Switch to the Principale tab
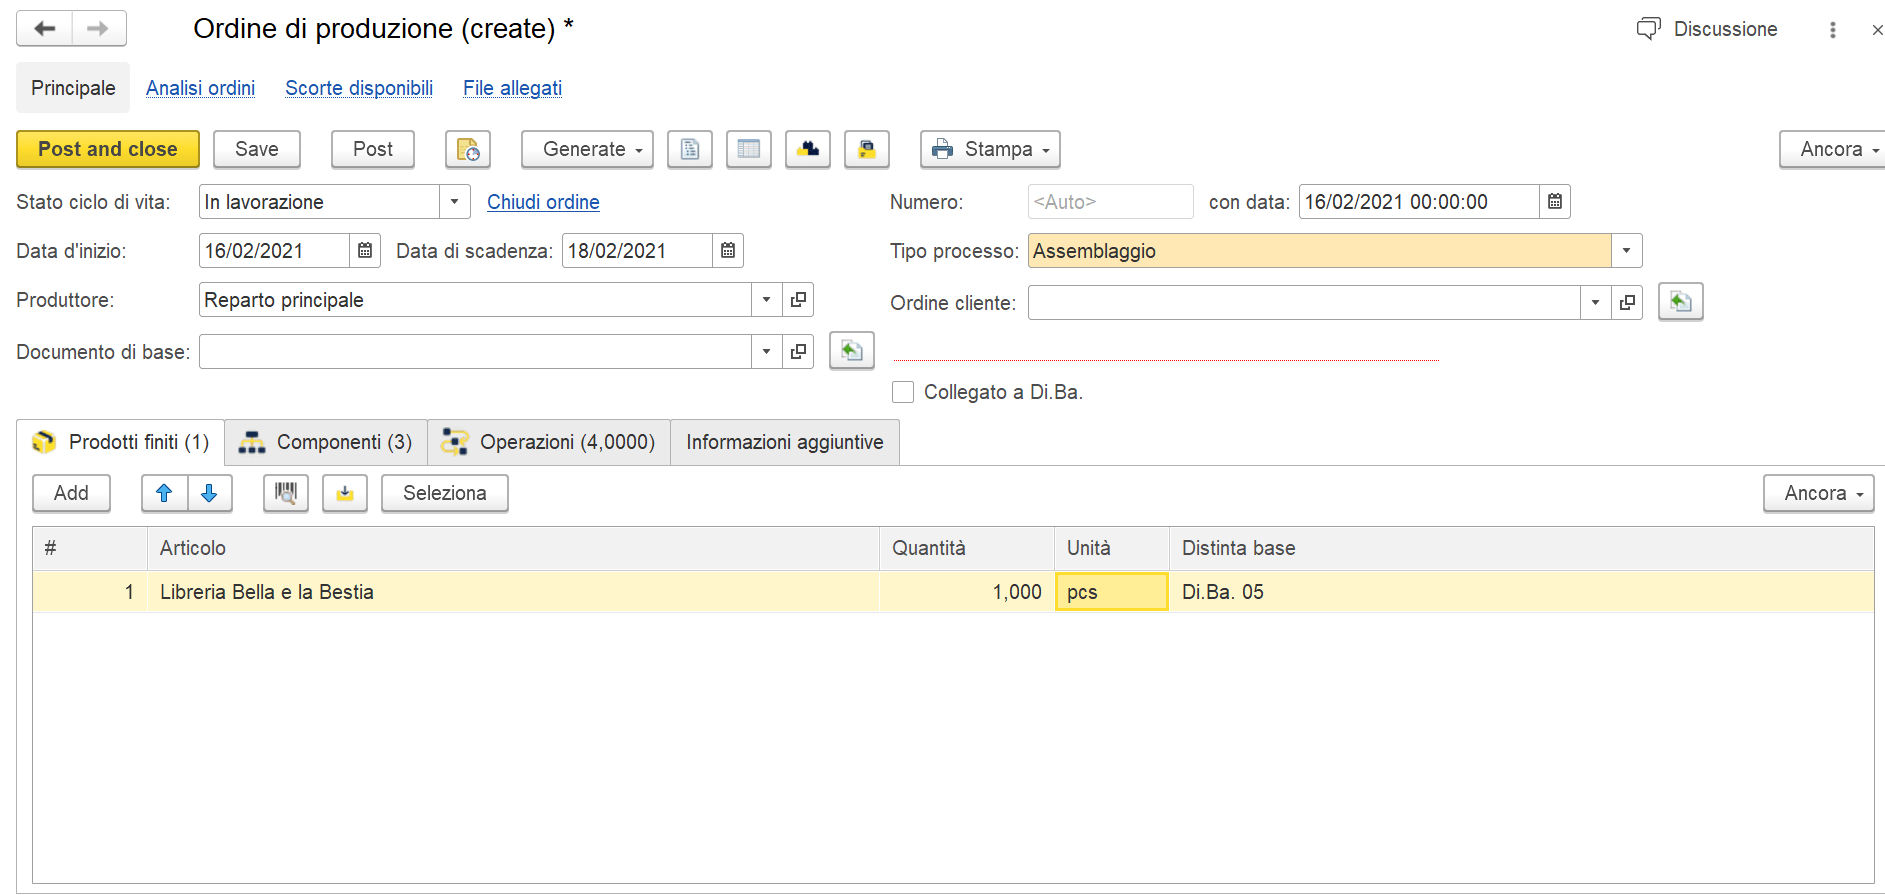This screenshot has height=895, width=1885. (73, 88)
